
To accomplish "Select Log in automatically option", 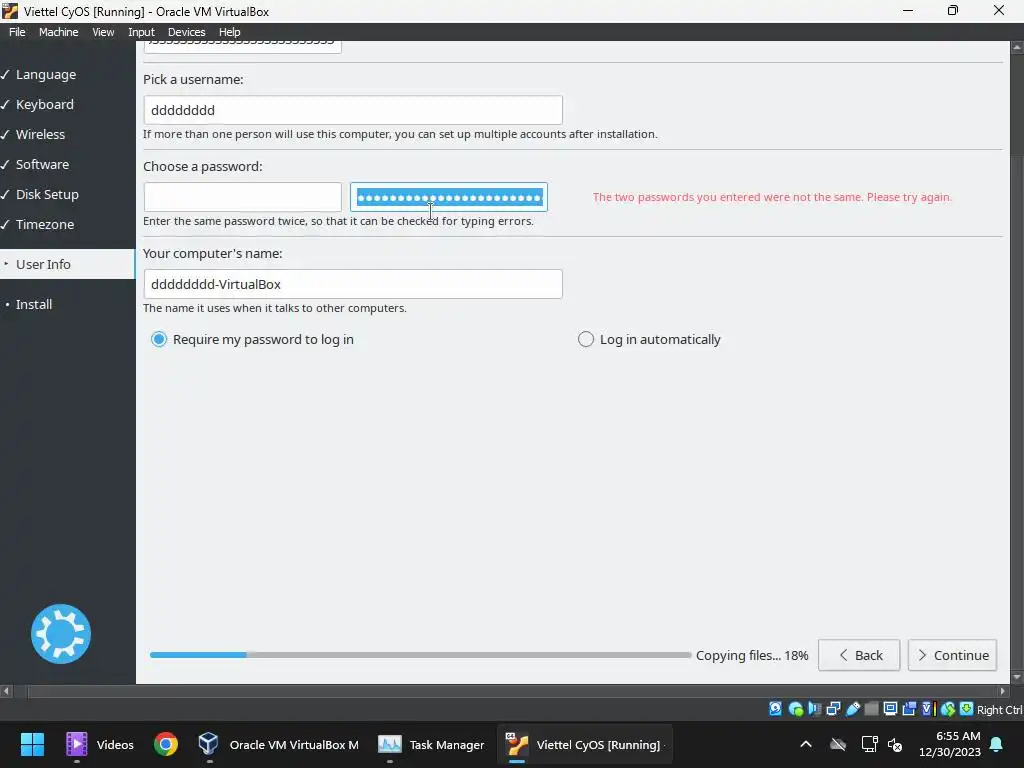I will click(649, 340).
